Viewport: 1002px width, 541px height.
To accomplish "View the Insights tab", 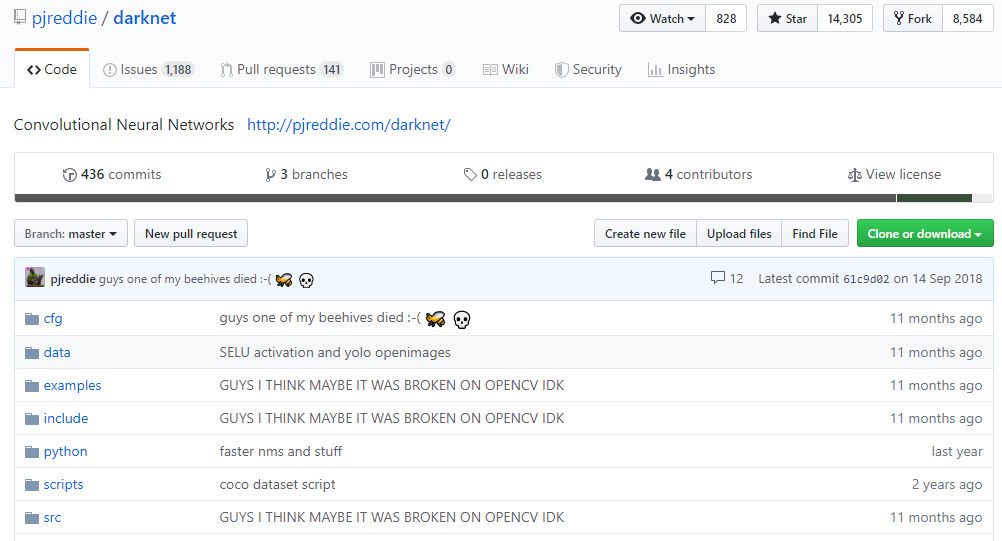I will pos(681,70).
